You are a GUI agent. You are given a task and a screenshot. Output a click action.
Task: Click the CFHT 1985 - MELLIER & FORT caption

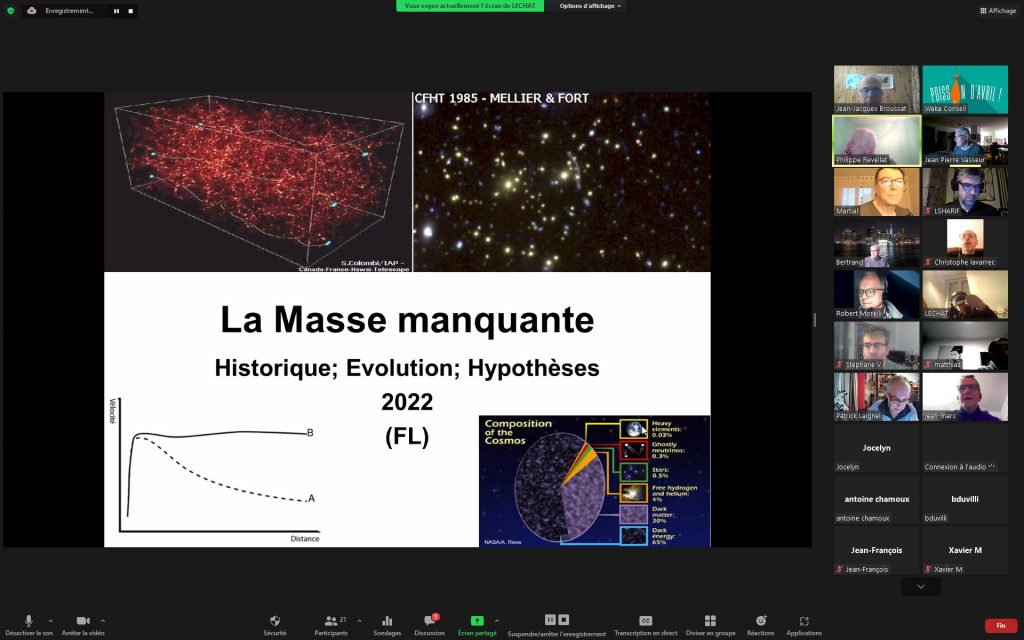click(x=502, y=99)
